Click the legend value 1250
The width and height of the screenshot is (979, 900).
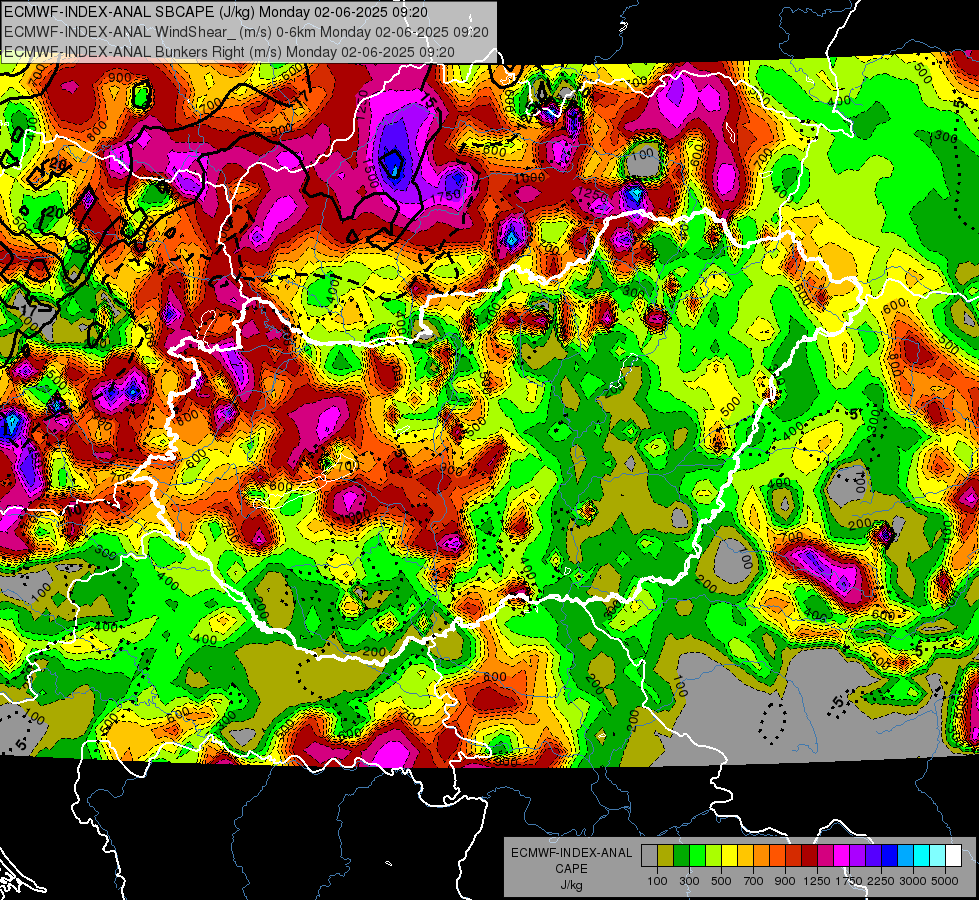817,881
